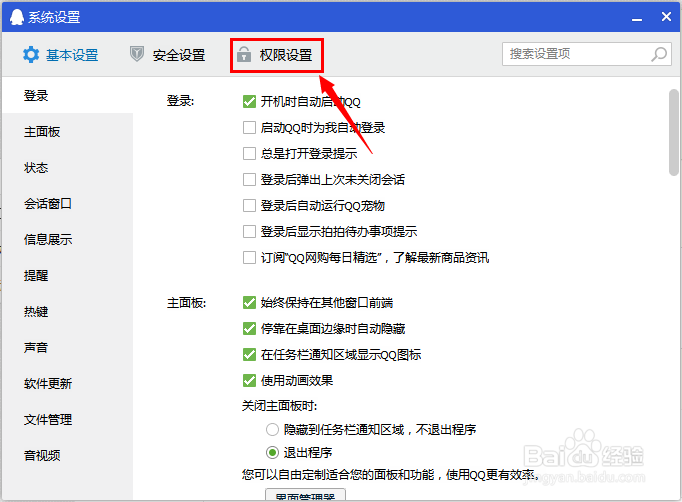
Task: Switch to the 安全设置 tab
Action: coord(167,55)
